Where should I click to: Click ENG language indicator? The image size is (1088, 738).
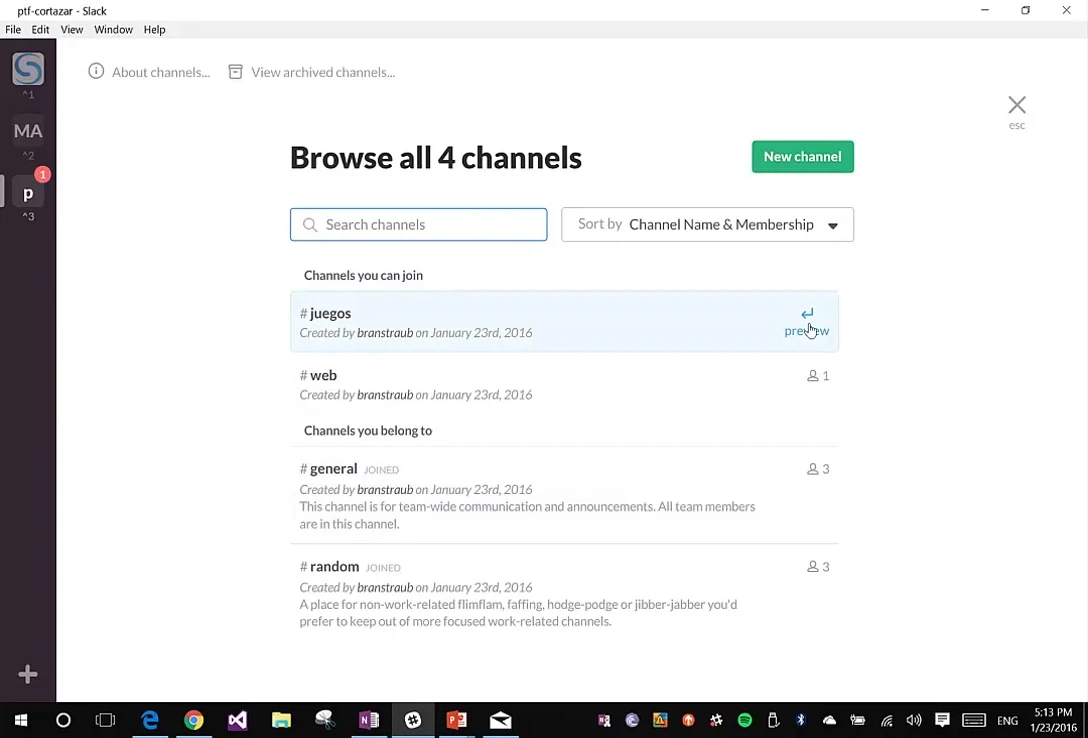coord(1008,721)
